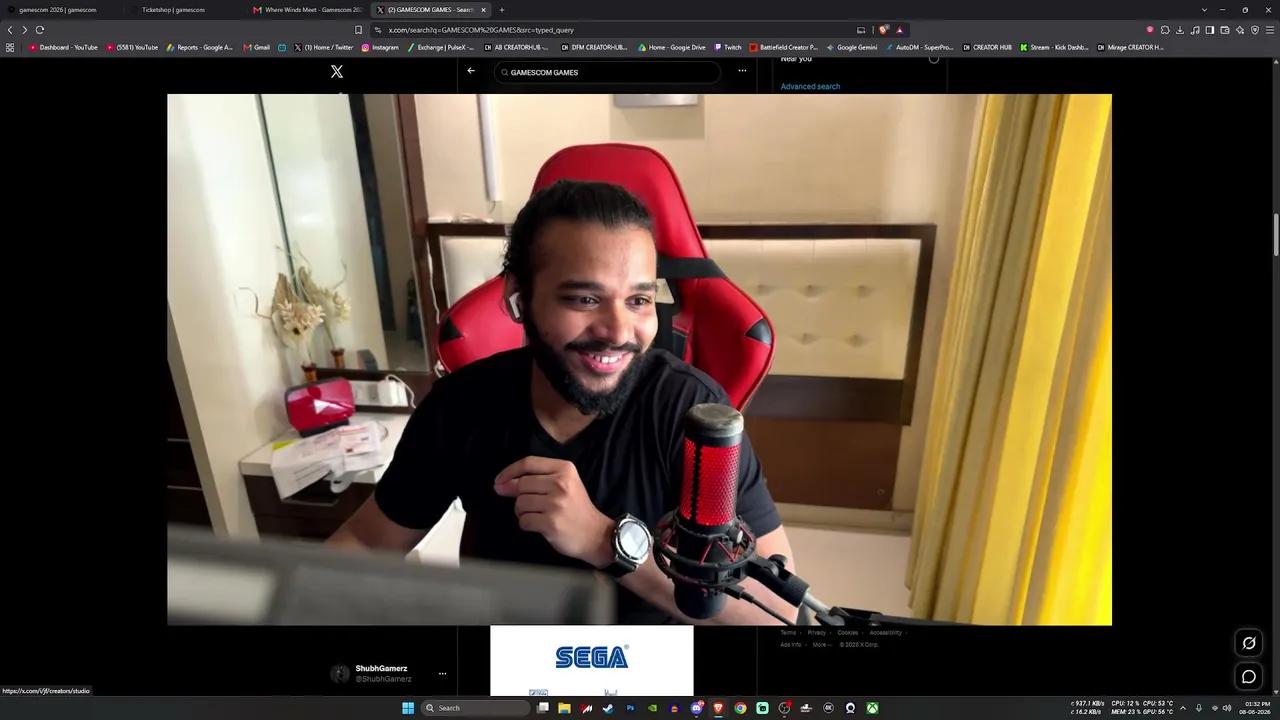Open the Google Gemini bookmark
Screen dimensions: 1280x720
tap(852, 47)
